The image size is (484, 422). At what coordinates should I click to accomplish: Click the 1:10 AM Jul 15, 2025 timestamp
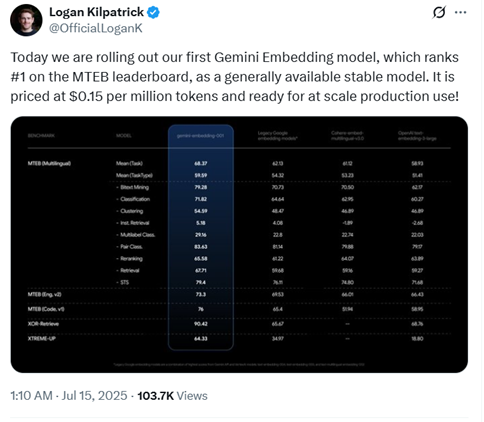coord(69,396)
